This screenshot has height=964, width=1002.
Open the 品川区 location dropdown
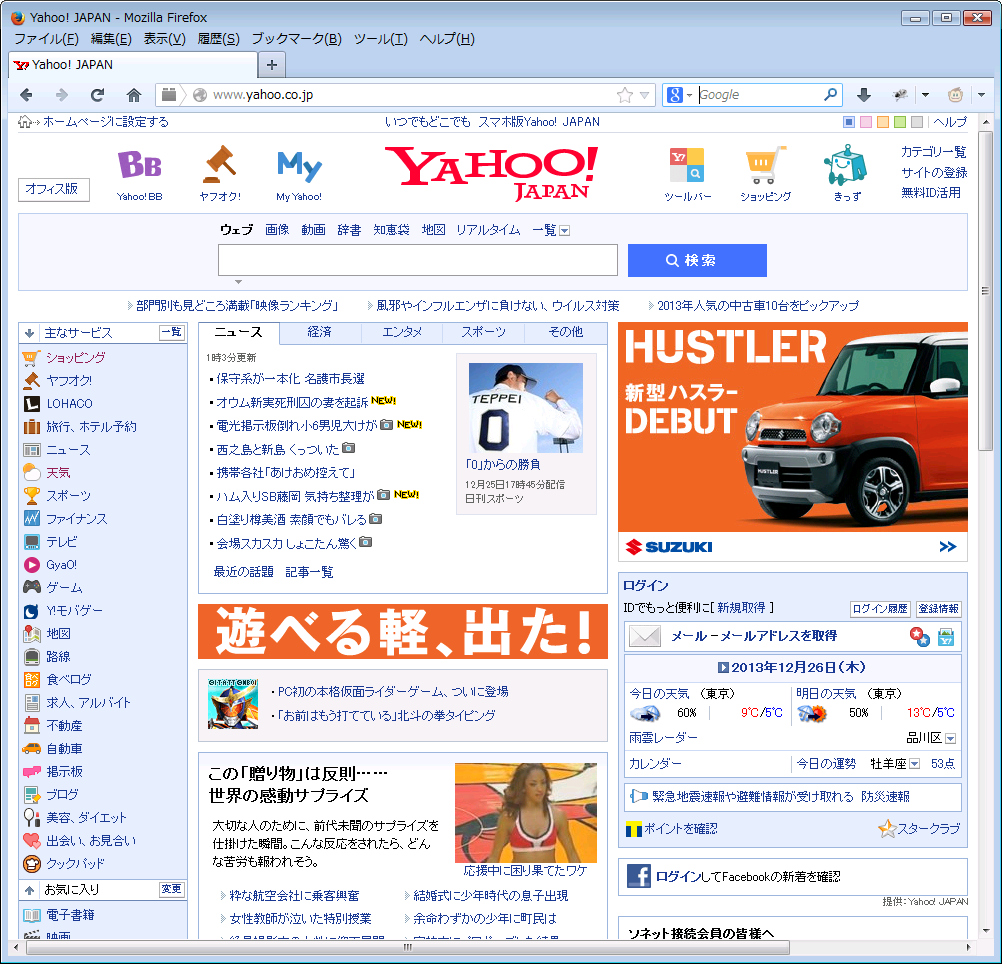(950, 738)
